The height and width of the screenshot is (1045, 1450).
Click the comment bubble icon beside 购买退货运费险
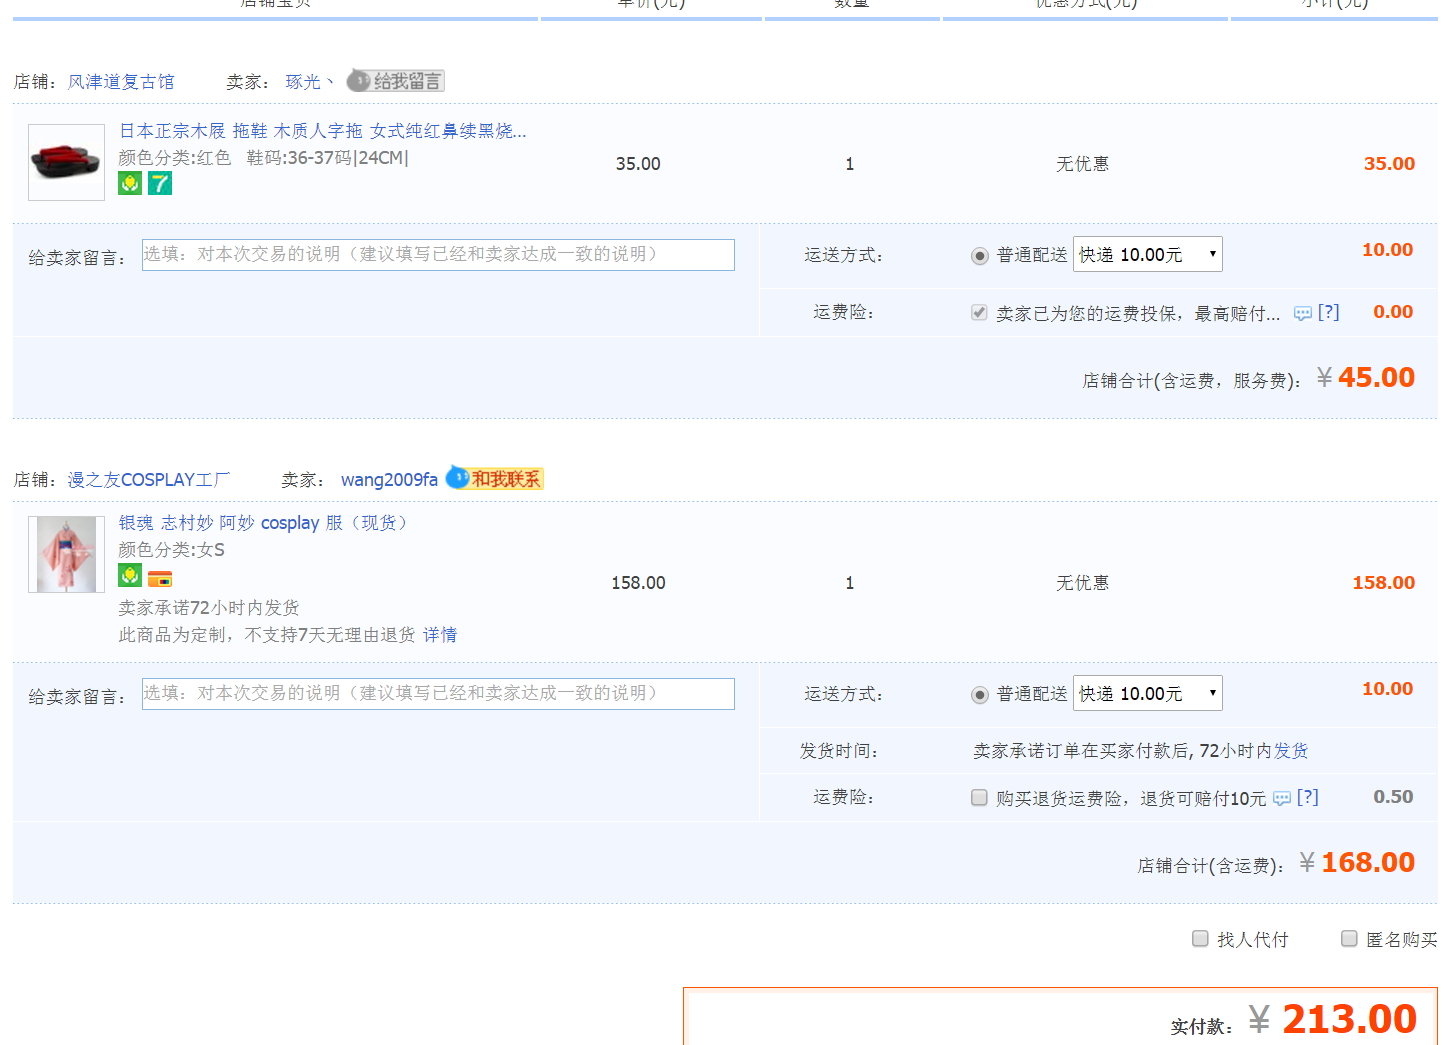point(1281,798)
